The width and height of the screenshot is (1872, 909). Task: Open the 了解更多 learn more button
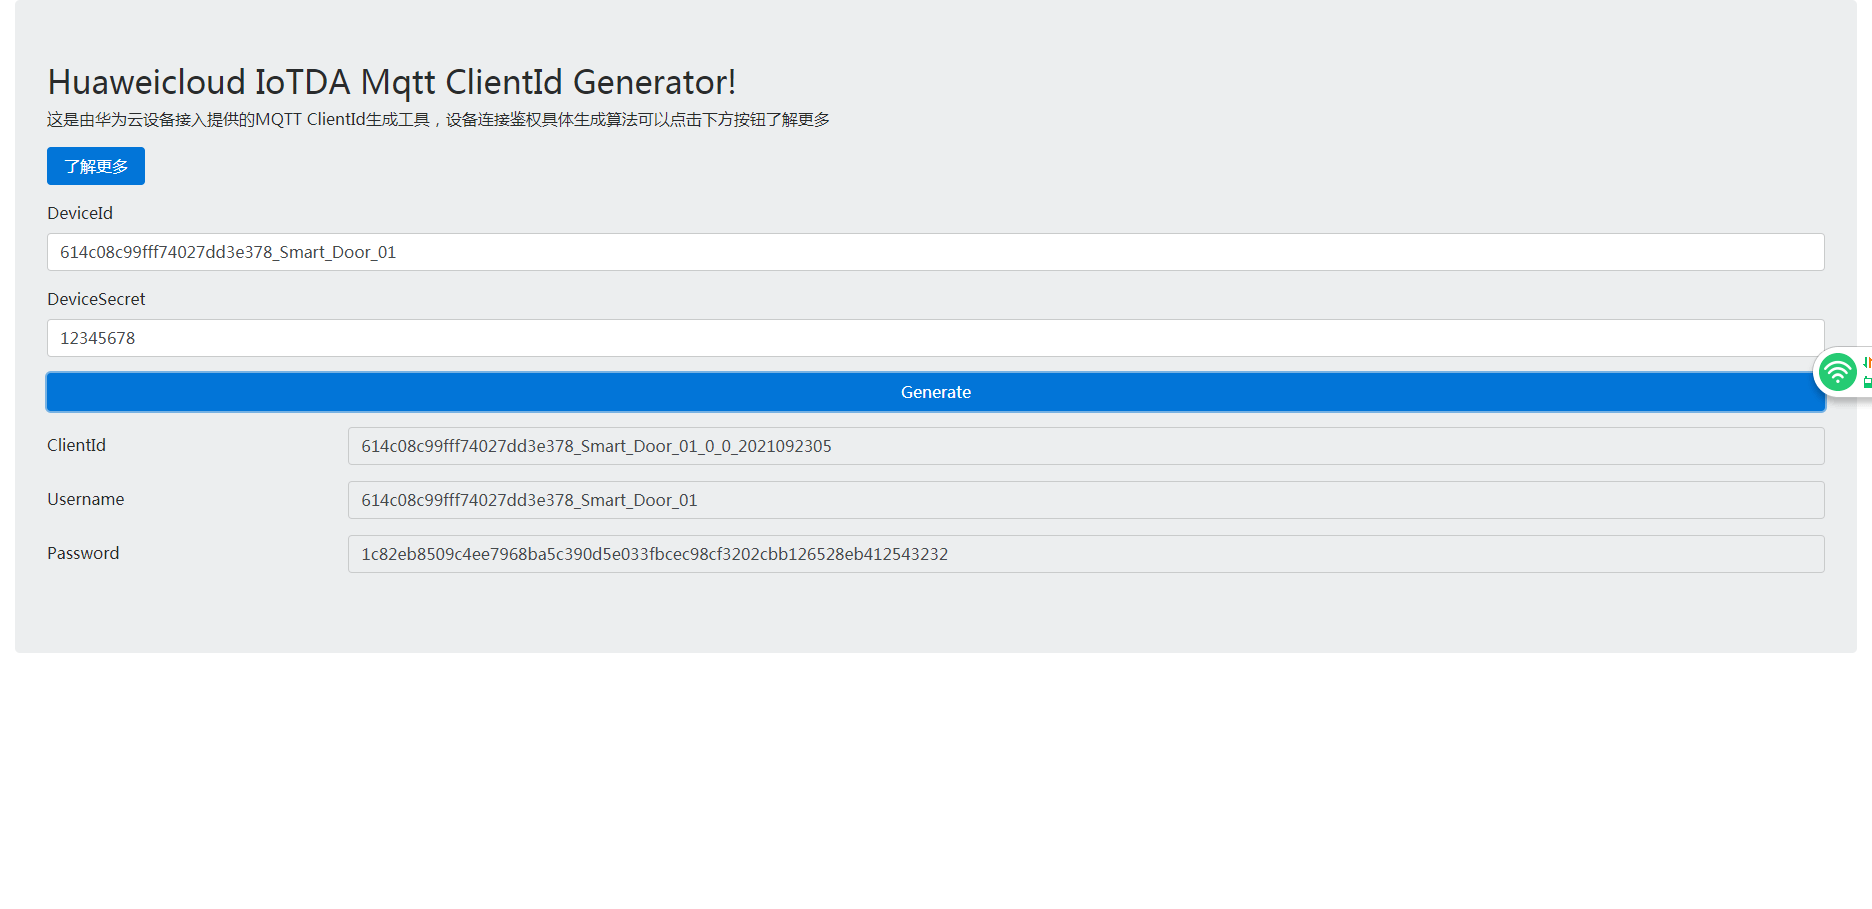[96, 166]
